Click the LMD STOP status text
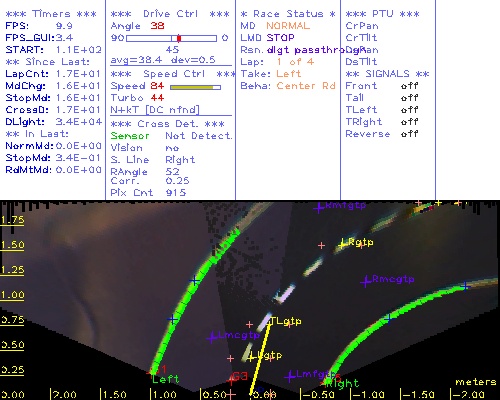This screenshot has height=400, width=500. pos(267,38)
